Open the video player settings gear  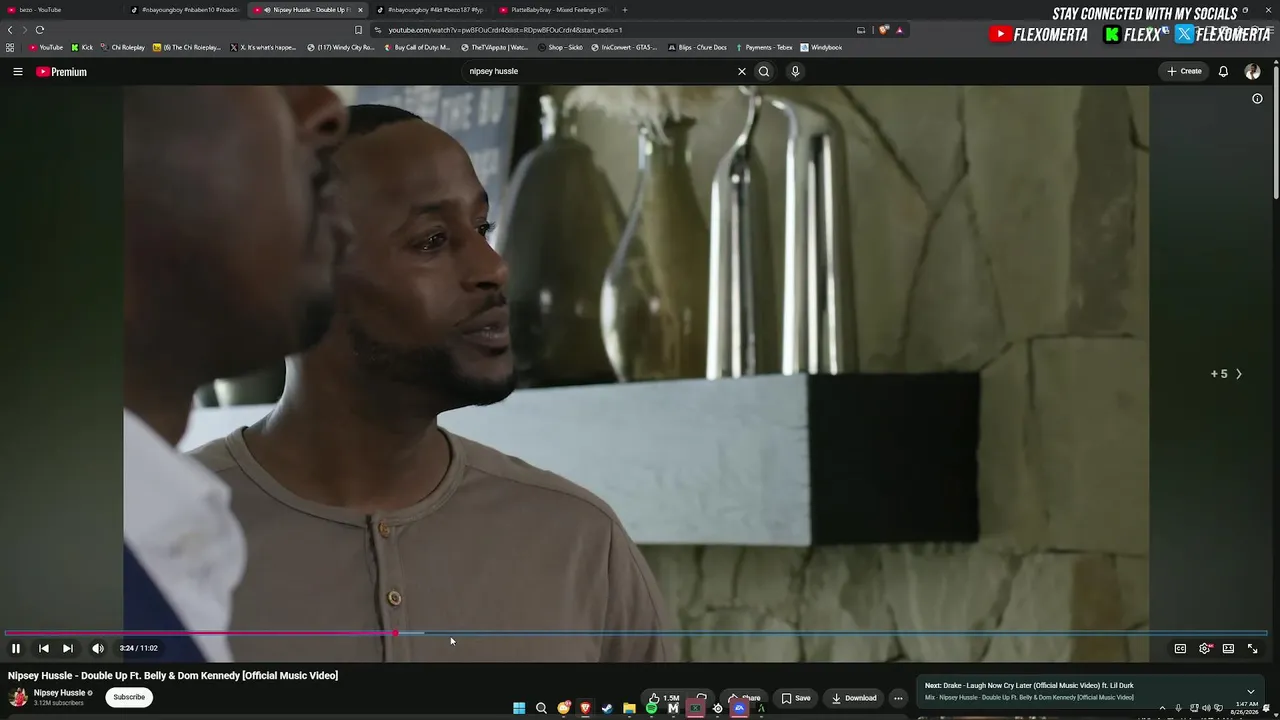coord(1205,648)
